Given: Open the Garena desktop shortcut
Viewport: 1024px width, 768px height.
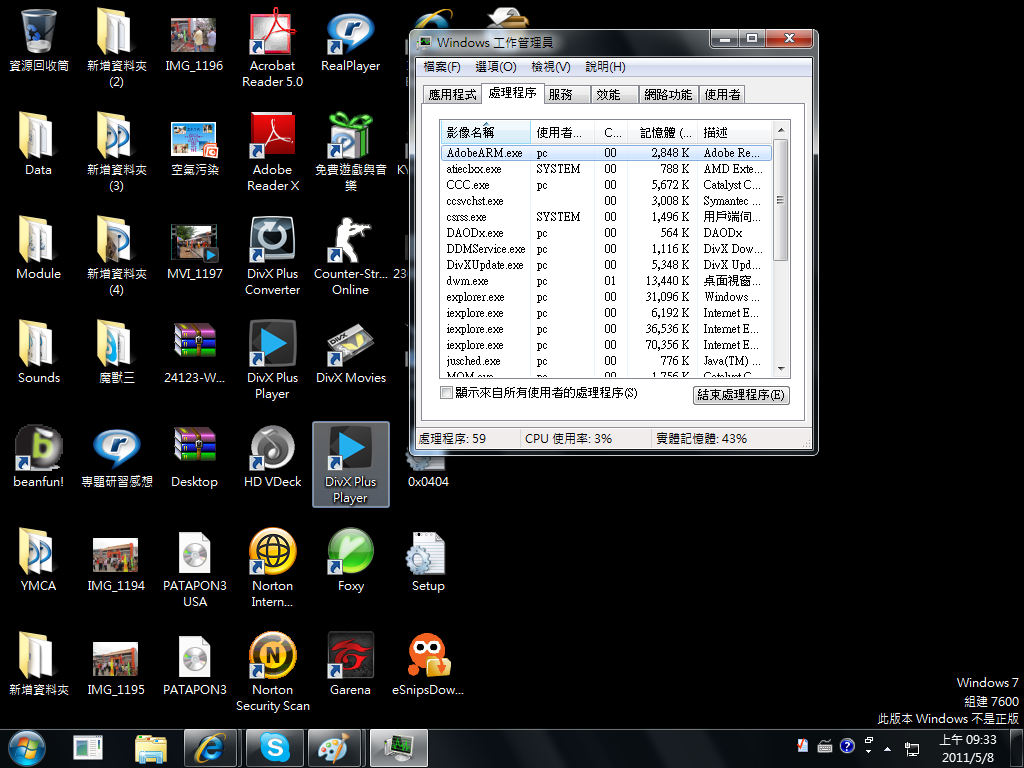Looking at the screenshot, I should click(350, 655).
